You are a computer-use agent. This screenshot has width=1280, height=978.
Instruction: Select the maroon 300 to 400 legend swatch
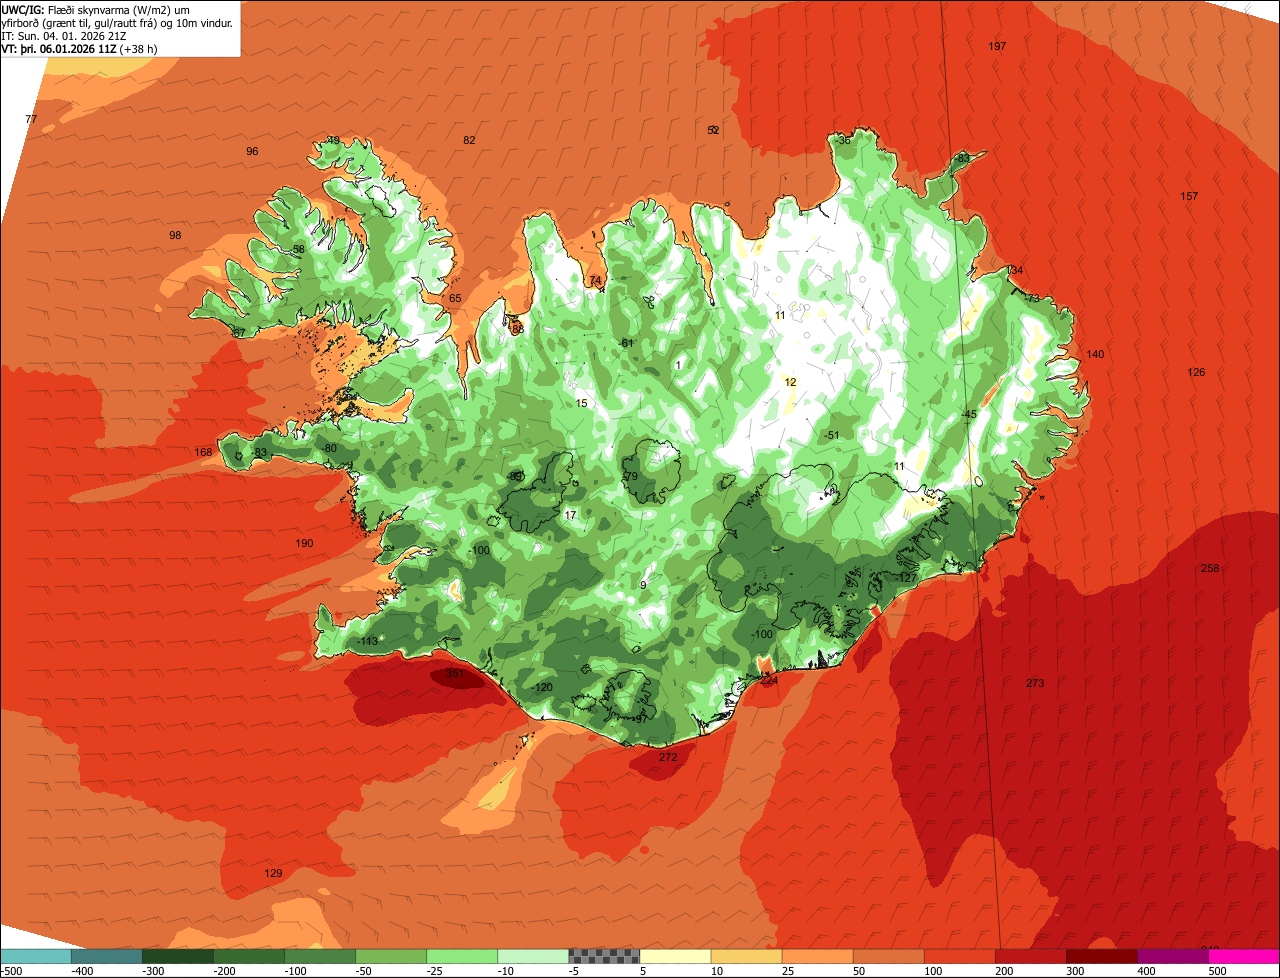(x=1102, y=956)
